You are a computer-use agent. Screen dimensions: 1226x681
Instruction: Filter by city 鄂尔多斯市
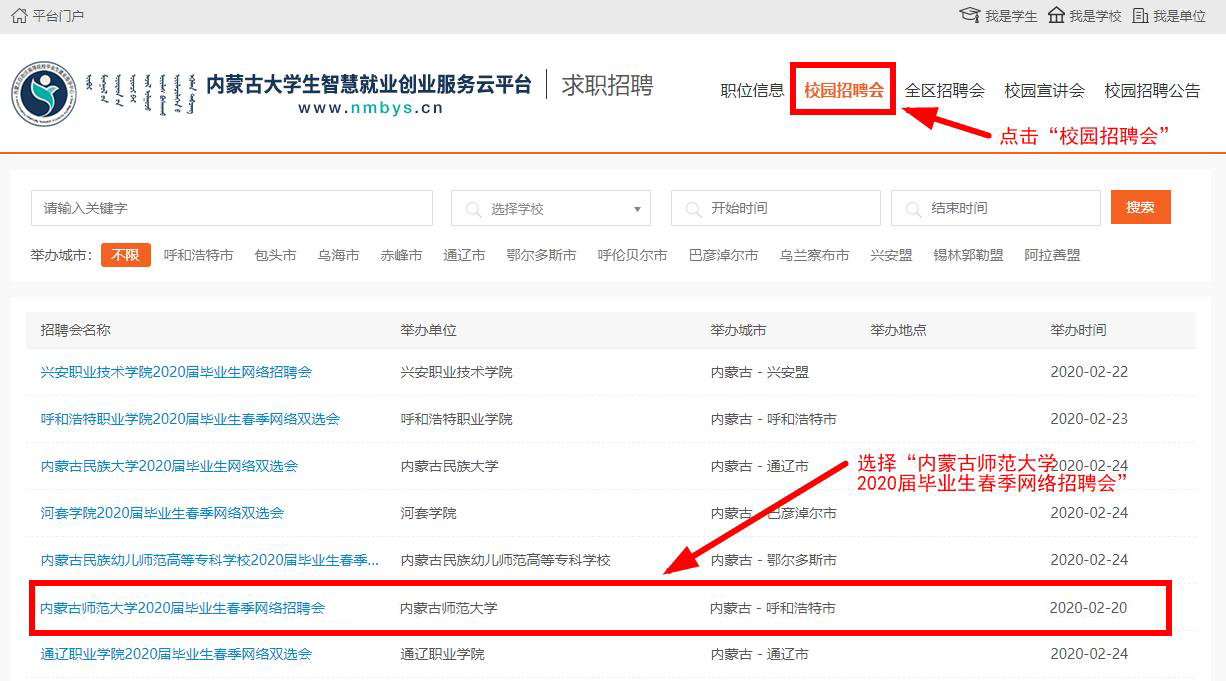coord(541,255)
